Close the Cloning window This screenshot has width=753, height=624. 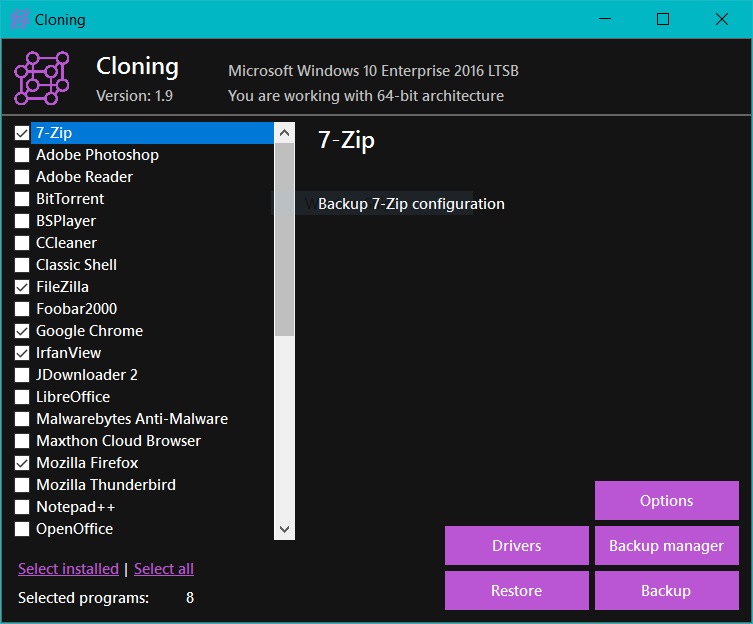click(722, 19)
